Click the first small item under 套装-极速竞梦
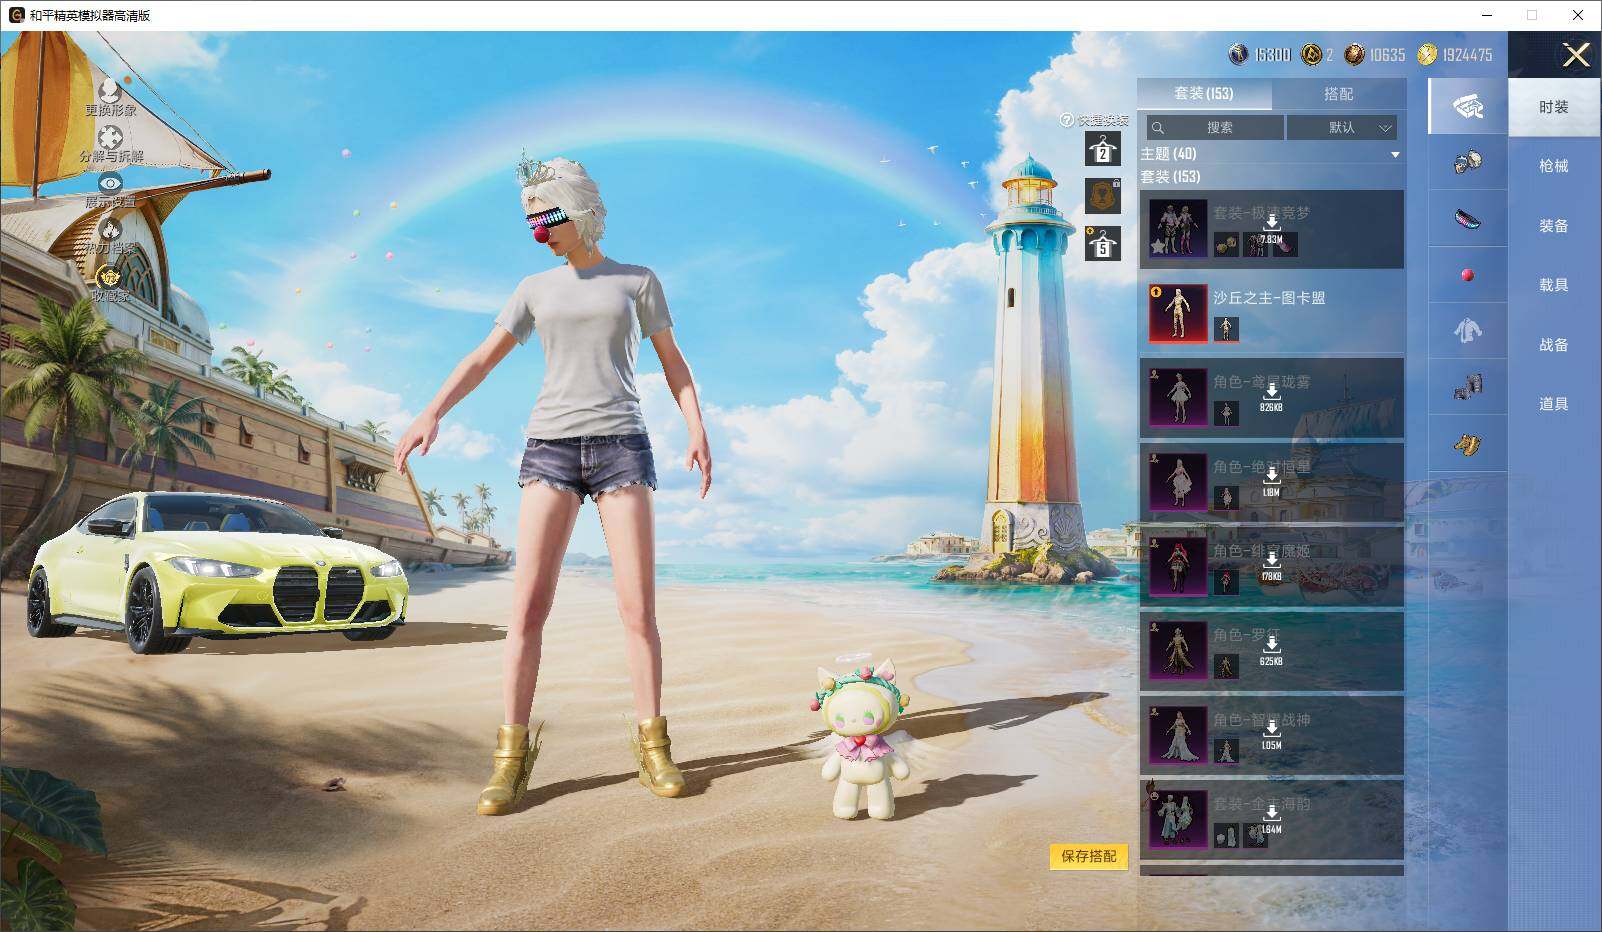1602x932 pixels. point(1226,244)
